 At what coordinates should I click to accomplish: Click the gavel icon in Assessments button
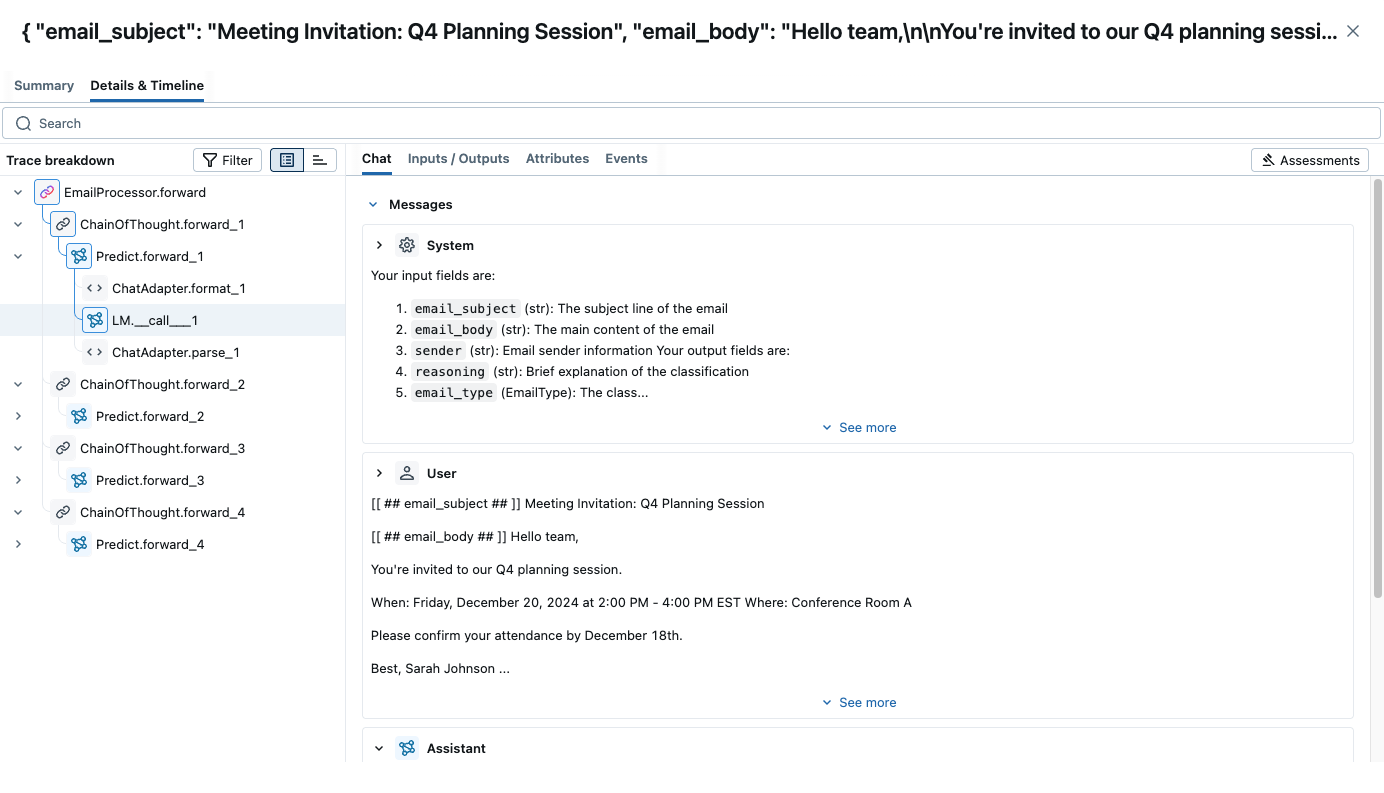click(x=1269, y=159)
